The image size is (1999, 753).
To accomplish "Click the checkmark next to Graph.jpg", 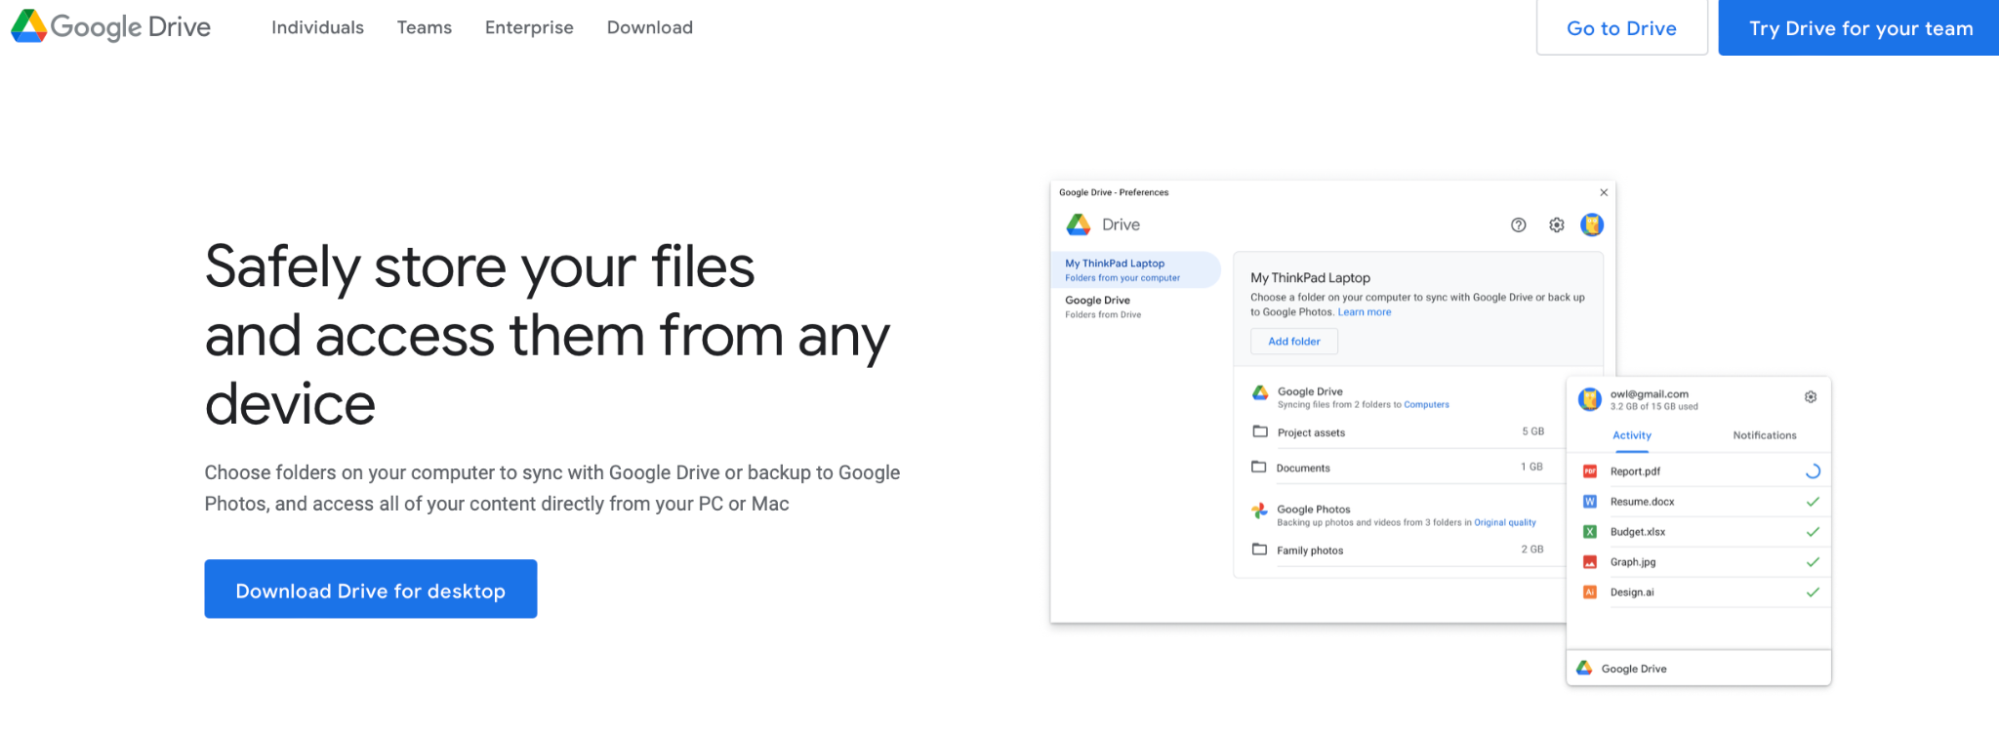I will (1813, 562).
